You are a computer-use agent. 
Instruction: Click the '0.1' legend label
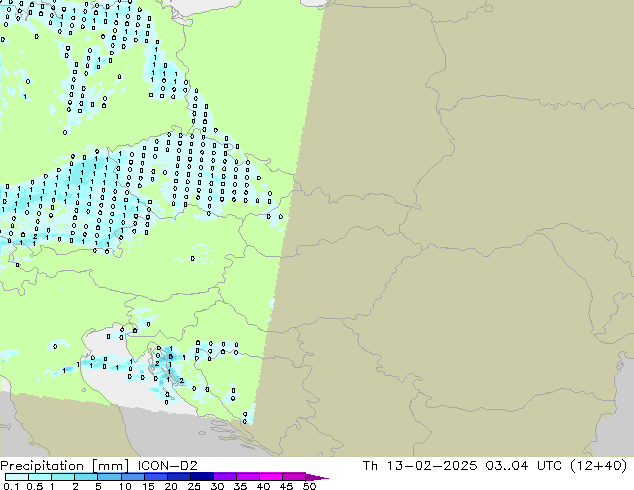pyautogui.click(x=11, y=486)
